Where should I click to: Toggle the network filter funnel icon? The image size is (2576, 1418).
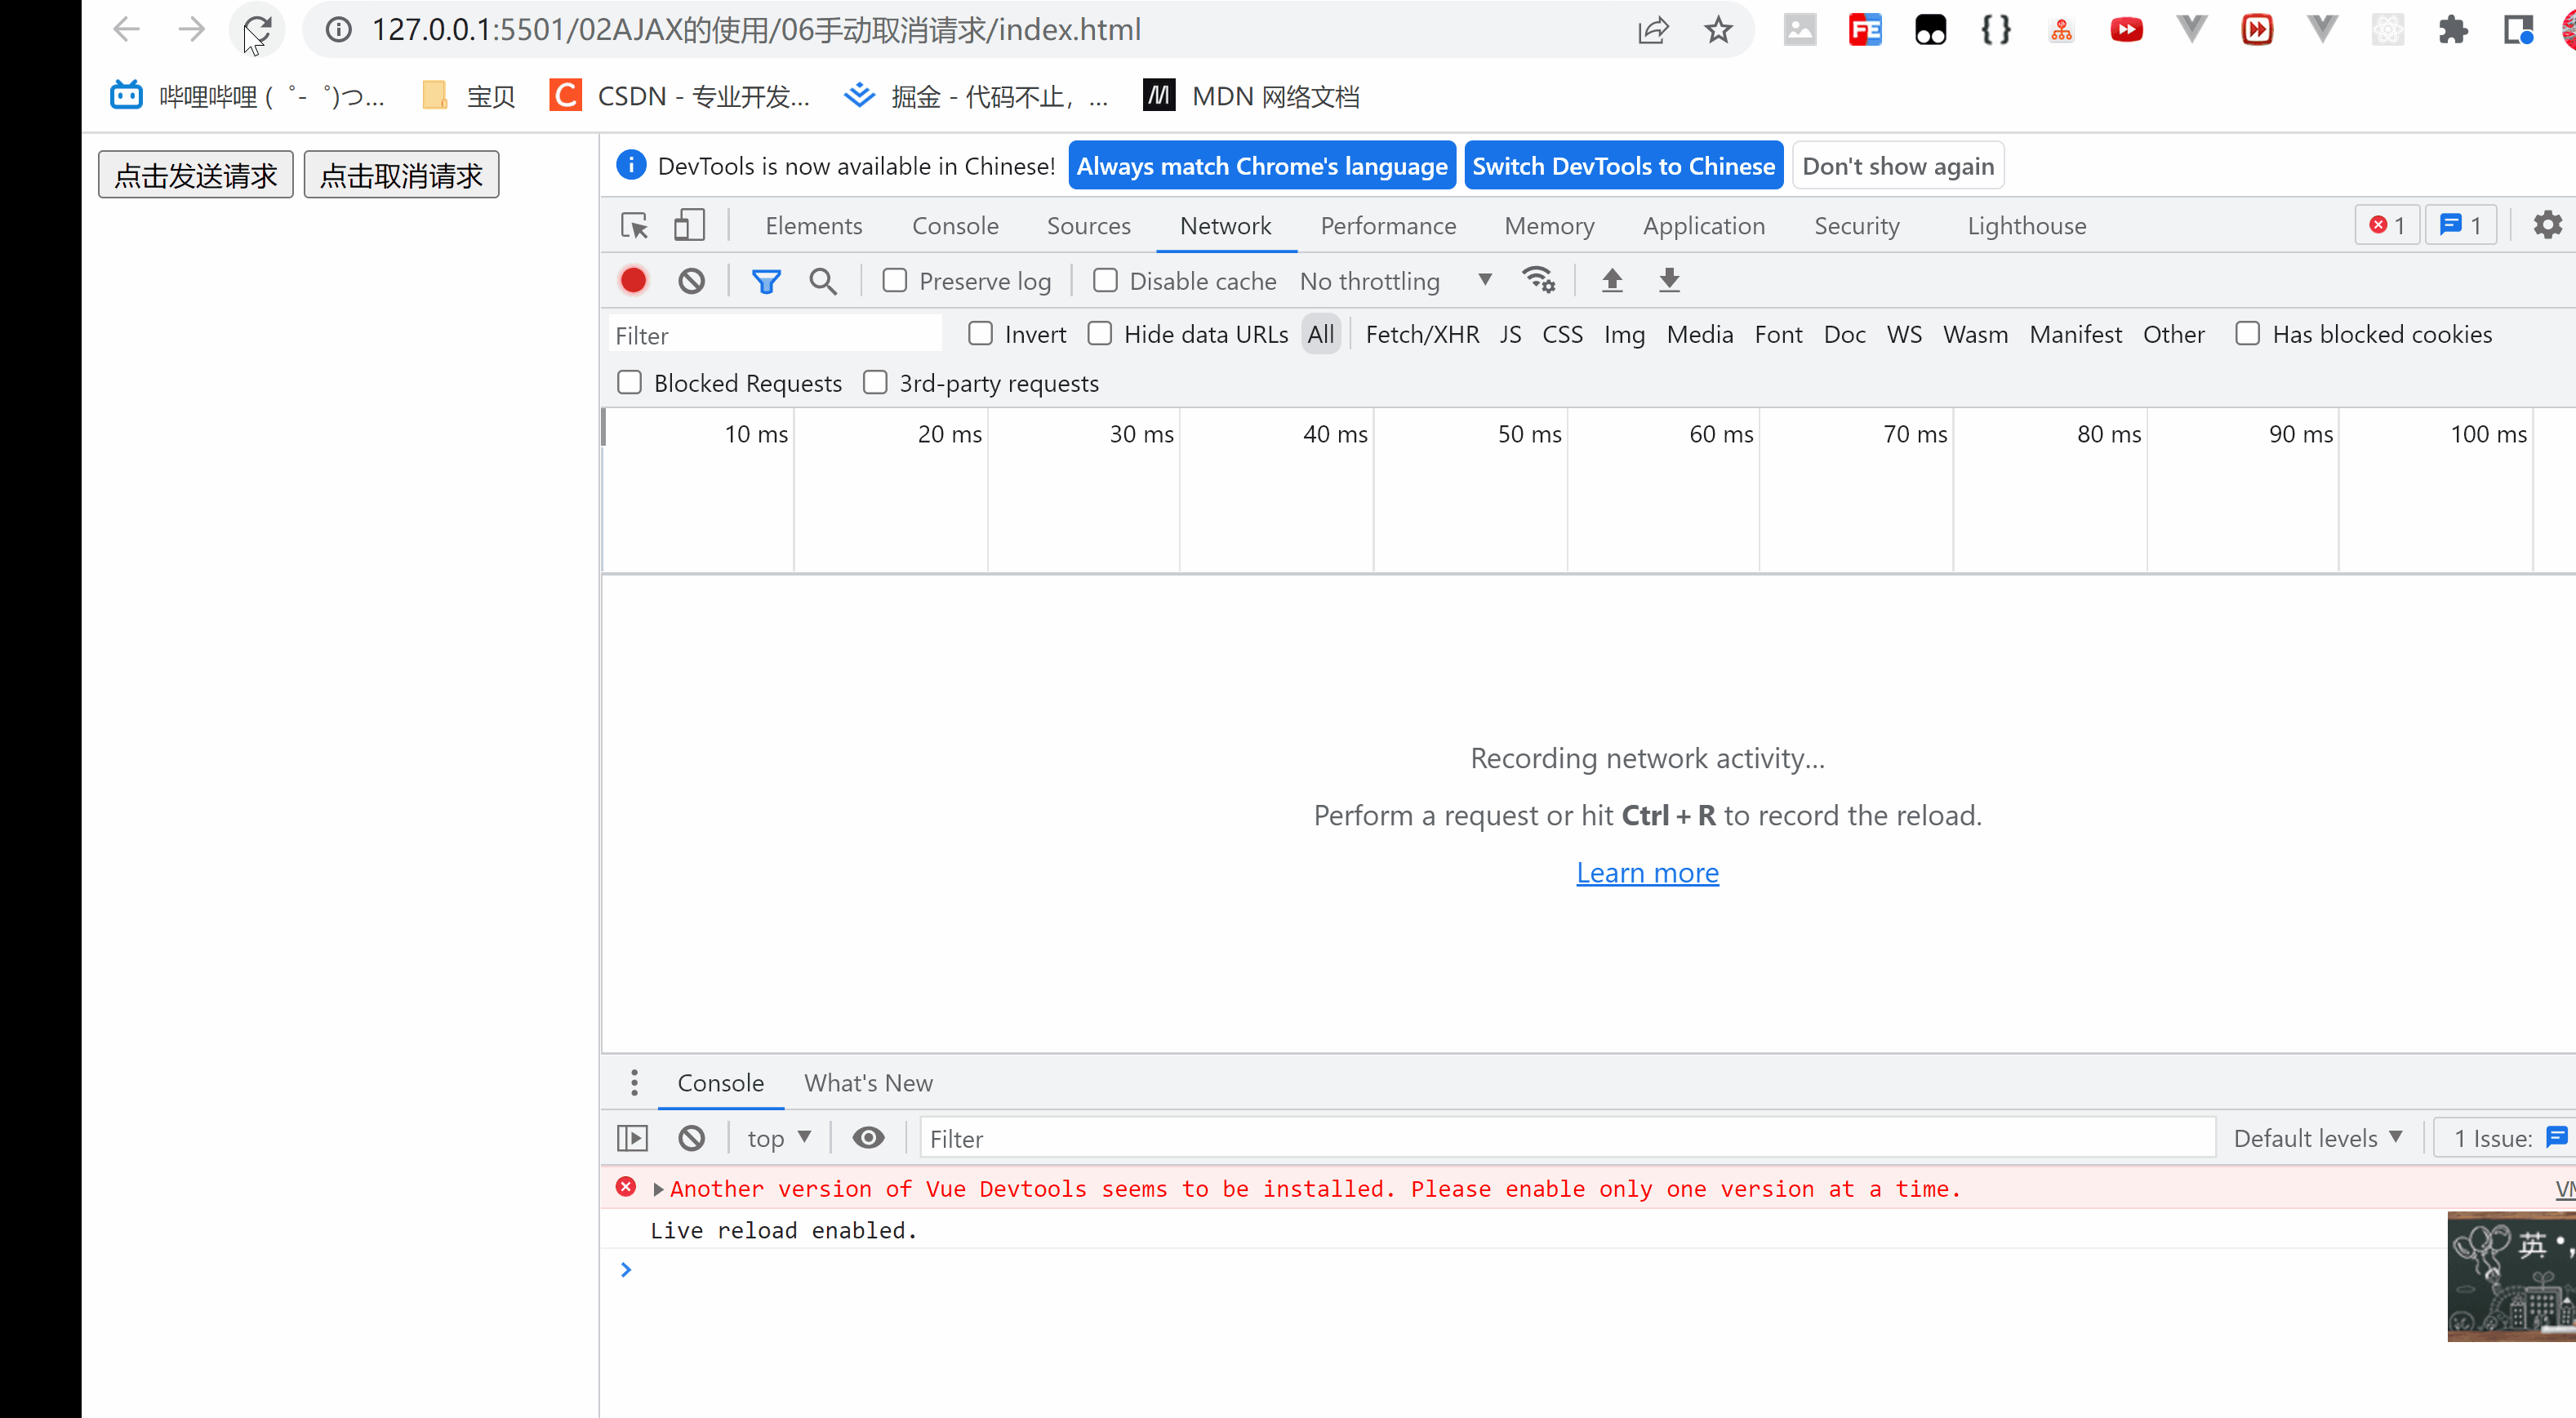point(766,281)
